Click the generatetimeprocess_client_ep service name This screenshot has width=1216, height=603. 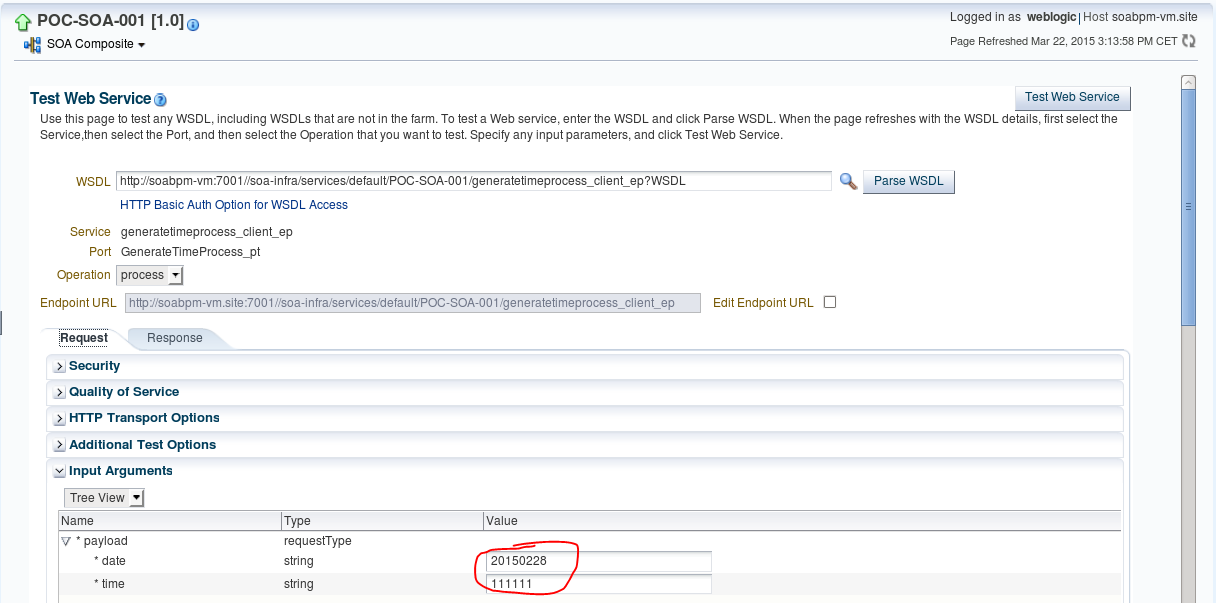[x=207, y=232]
